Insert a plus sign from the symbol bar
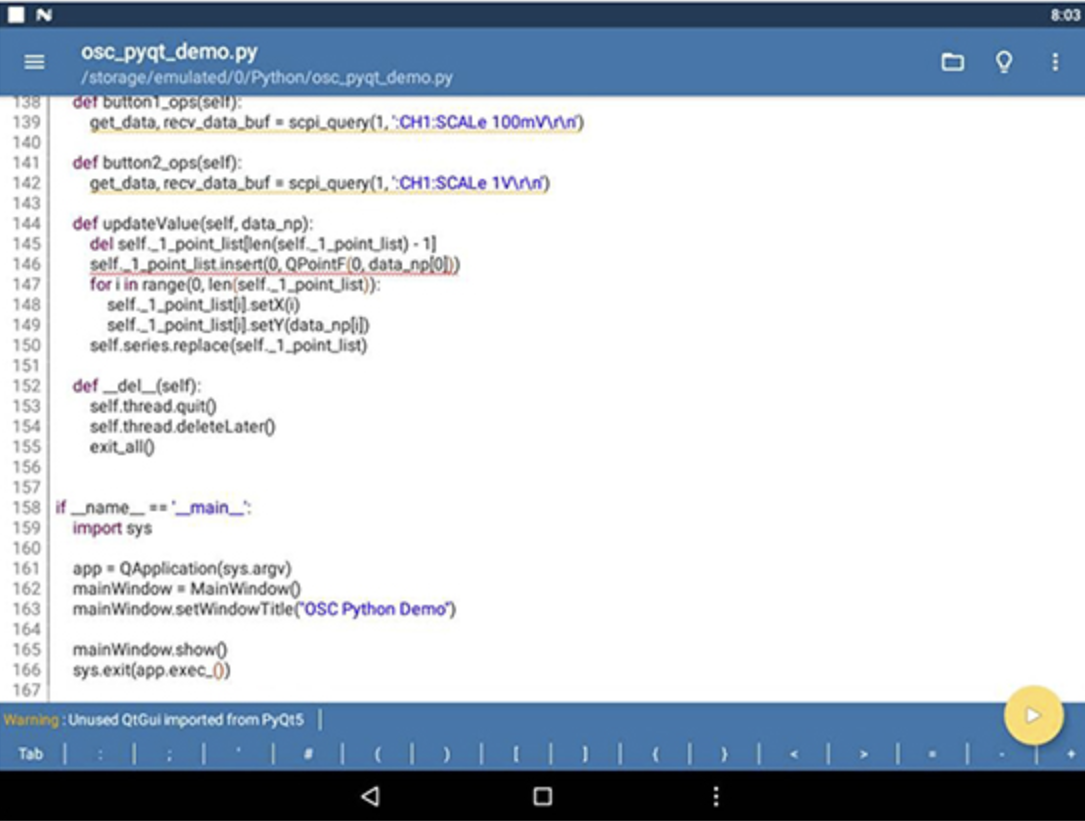The height and width of the screenshot is (821, 1085). point(1070,754)
